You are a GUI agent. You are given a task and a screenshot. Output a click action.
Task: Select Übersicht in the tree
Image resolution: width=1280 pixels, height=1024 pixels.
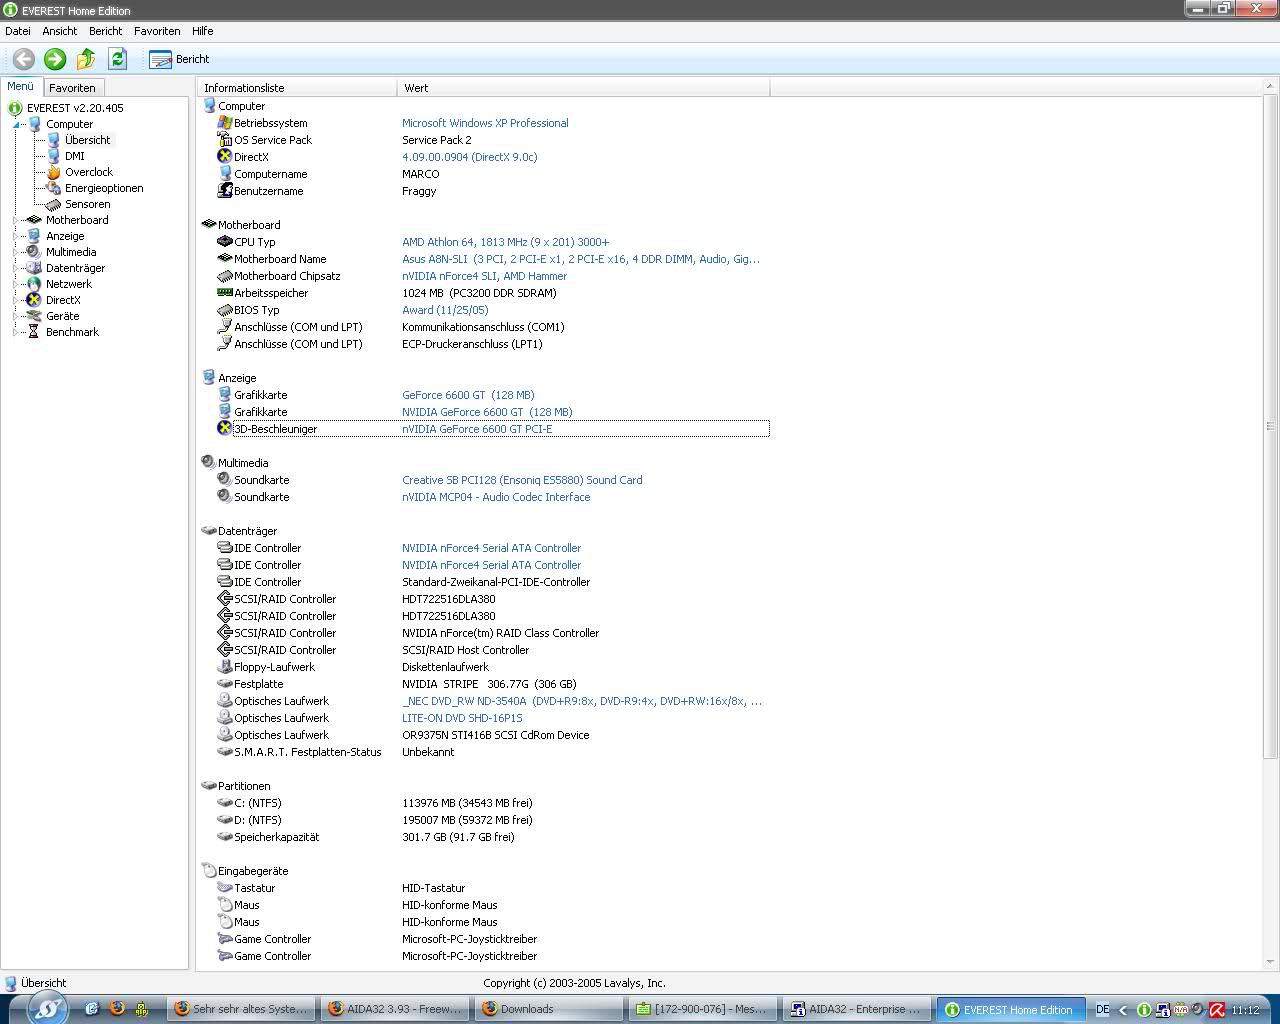click(88, 140)
